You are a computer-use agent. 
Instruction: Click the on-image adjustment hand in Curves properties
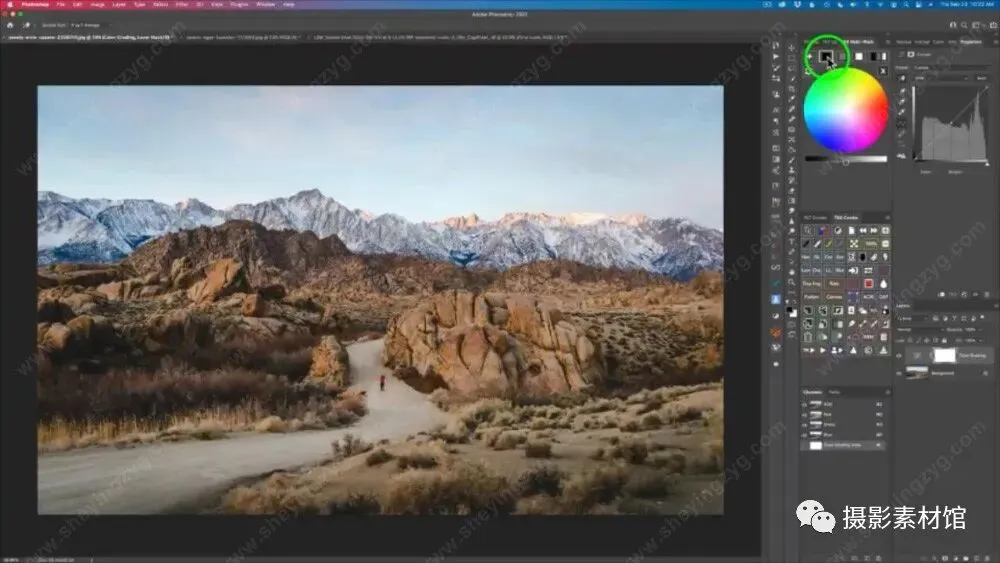pos(902,78)
